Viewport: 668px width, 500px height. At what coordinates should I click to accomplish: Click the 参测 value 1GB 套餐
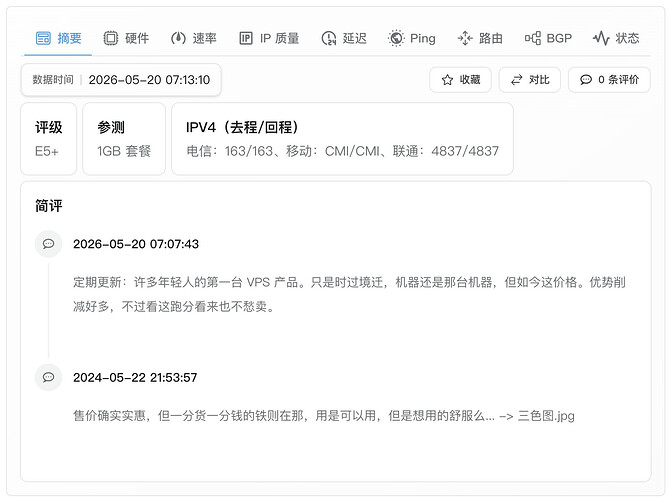124,151
